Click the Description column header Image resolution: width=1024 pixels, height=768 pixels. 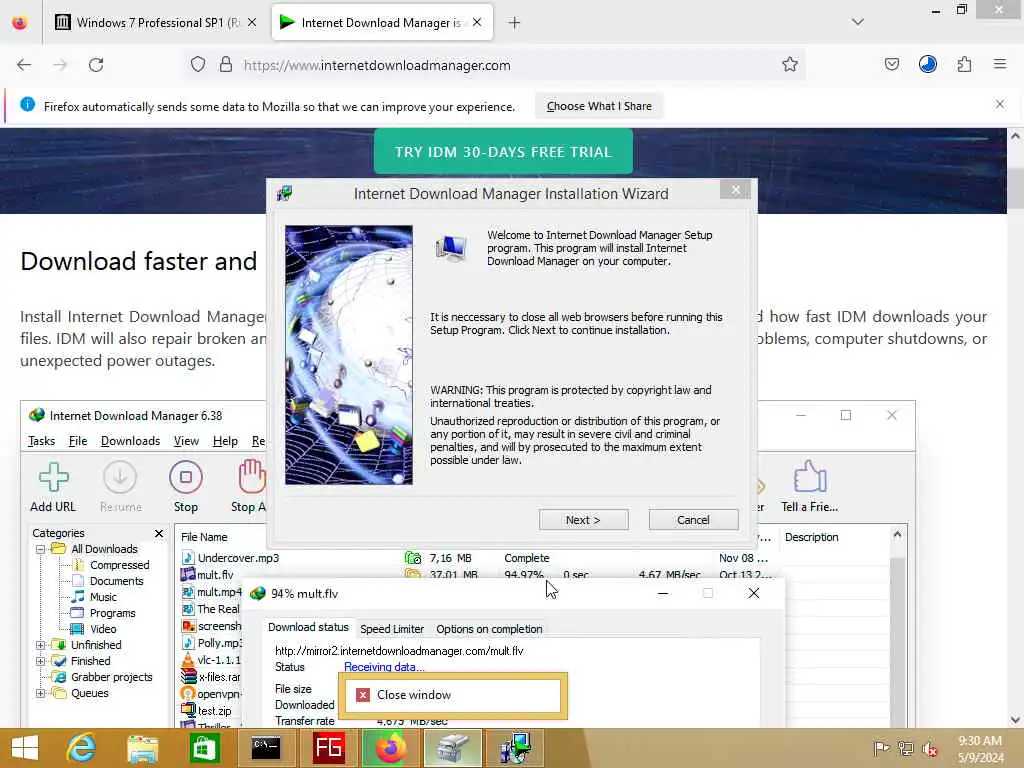click(811, 537)
